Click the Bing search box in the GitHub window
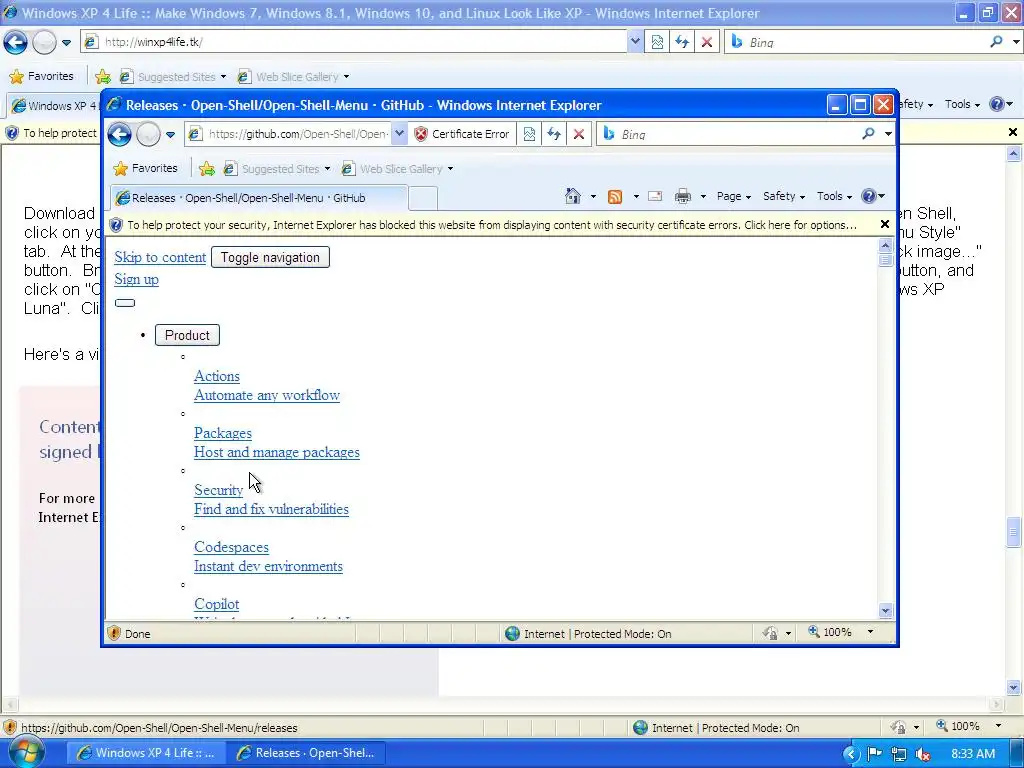The image size is (1024, 768). 737,134
